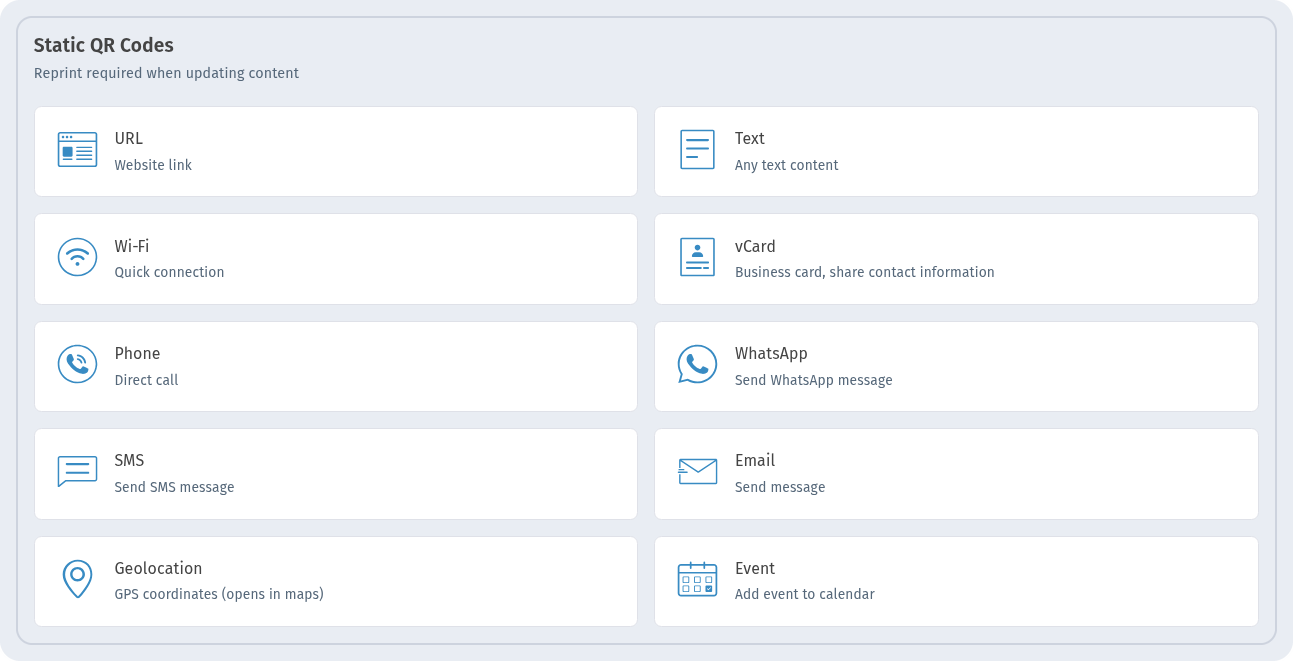1293x661 pixels.
Task: Click the URL browser window icon
Action: pyautogui.click(x=77, y=149)
